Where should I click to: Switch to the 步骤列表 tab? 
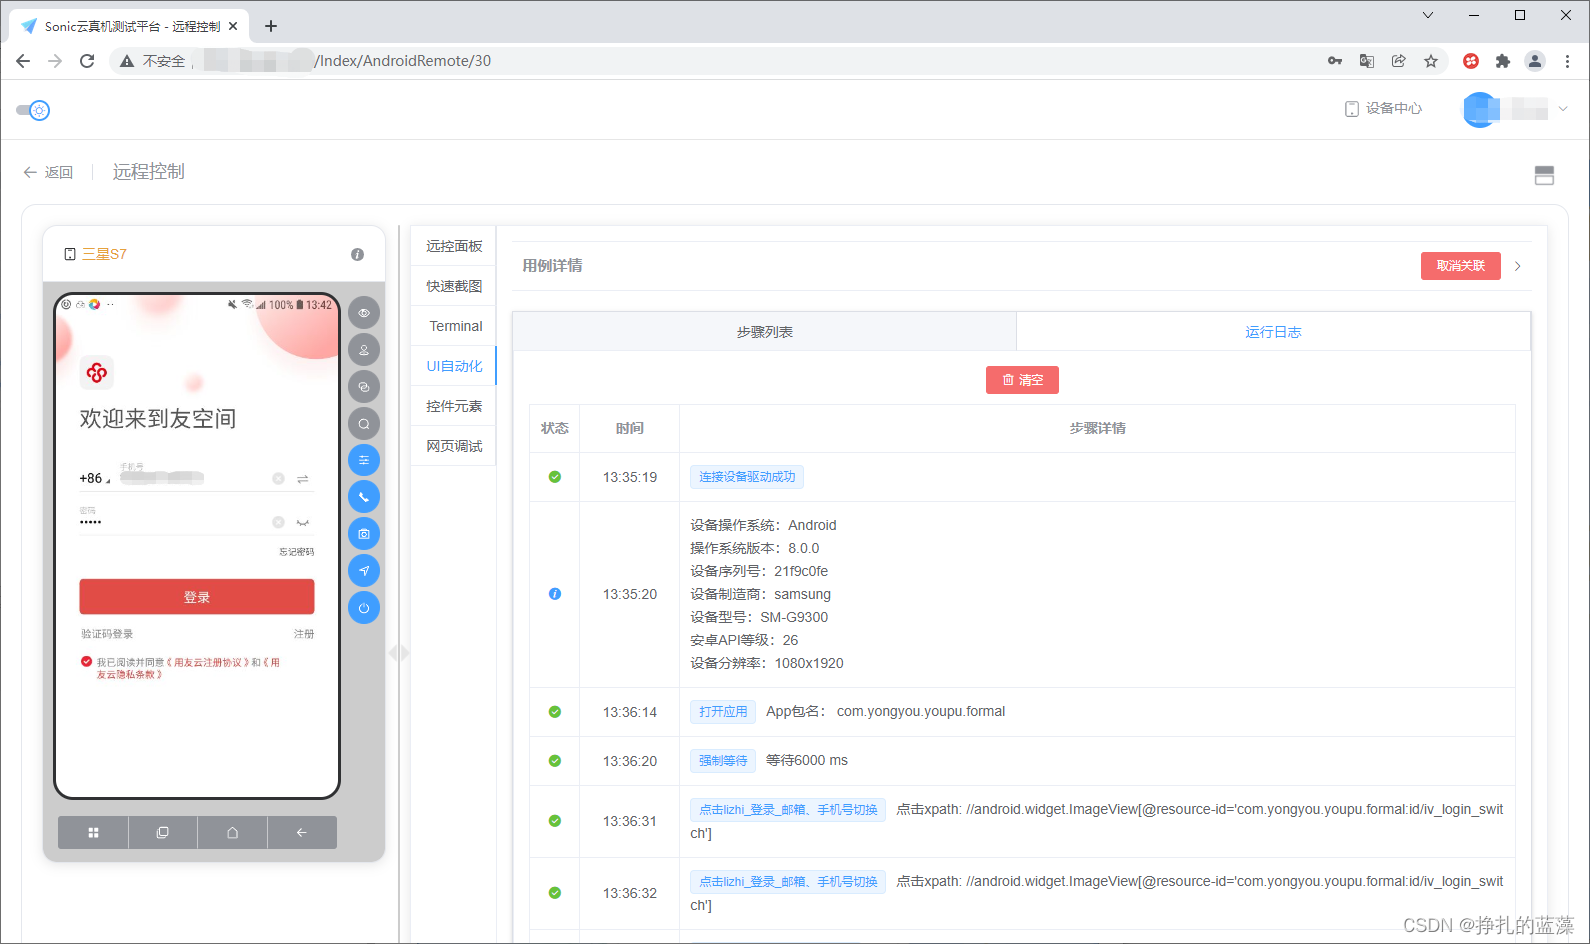[x=765, y=332]
